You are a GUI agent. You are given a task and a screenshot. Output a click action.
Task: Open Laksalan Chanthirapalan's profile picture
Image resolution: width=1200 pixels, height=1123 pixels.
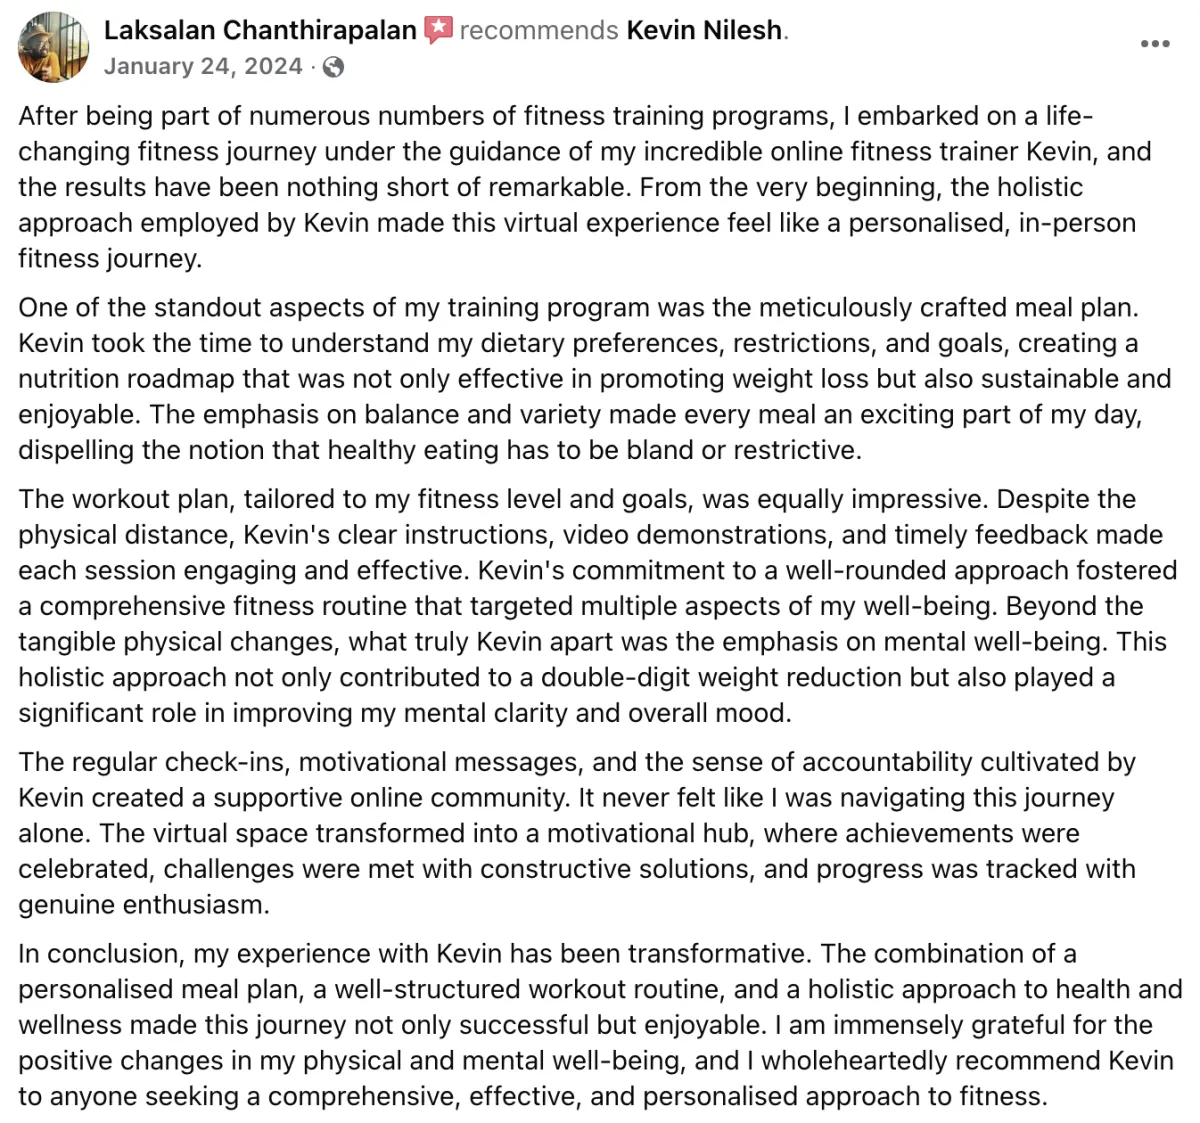tap(53, 47)
